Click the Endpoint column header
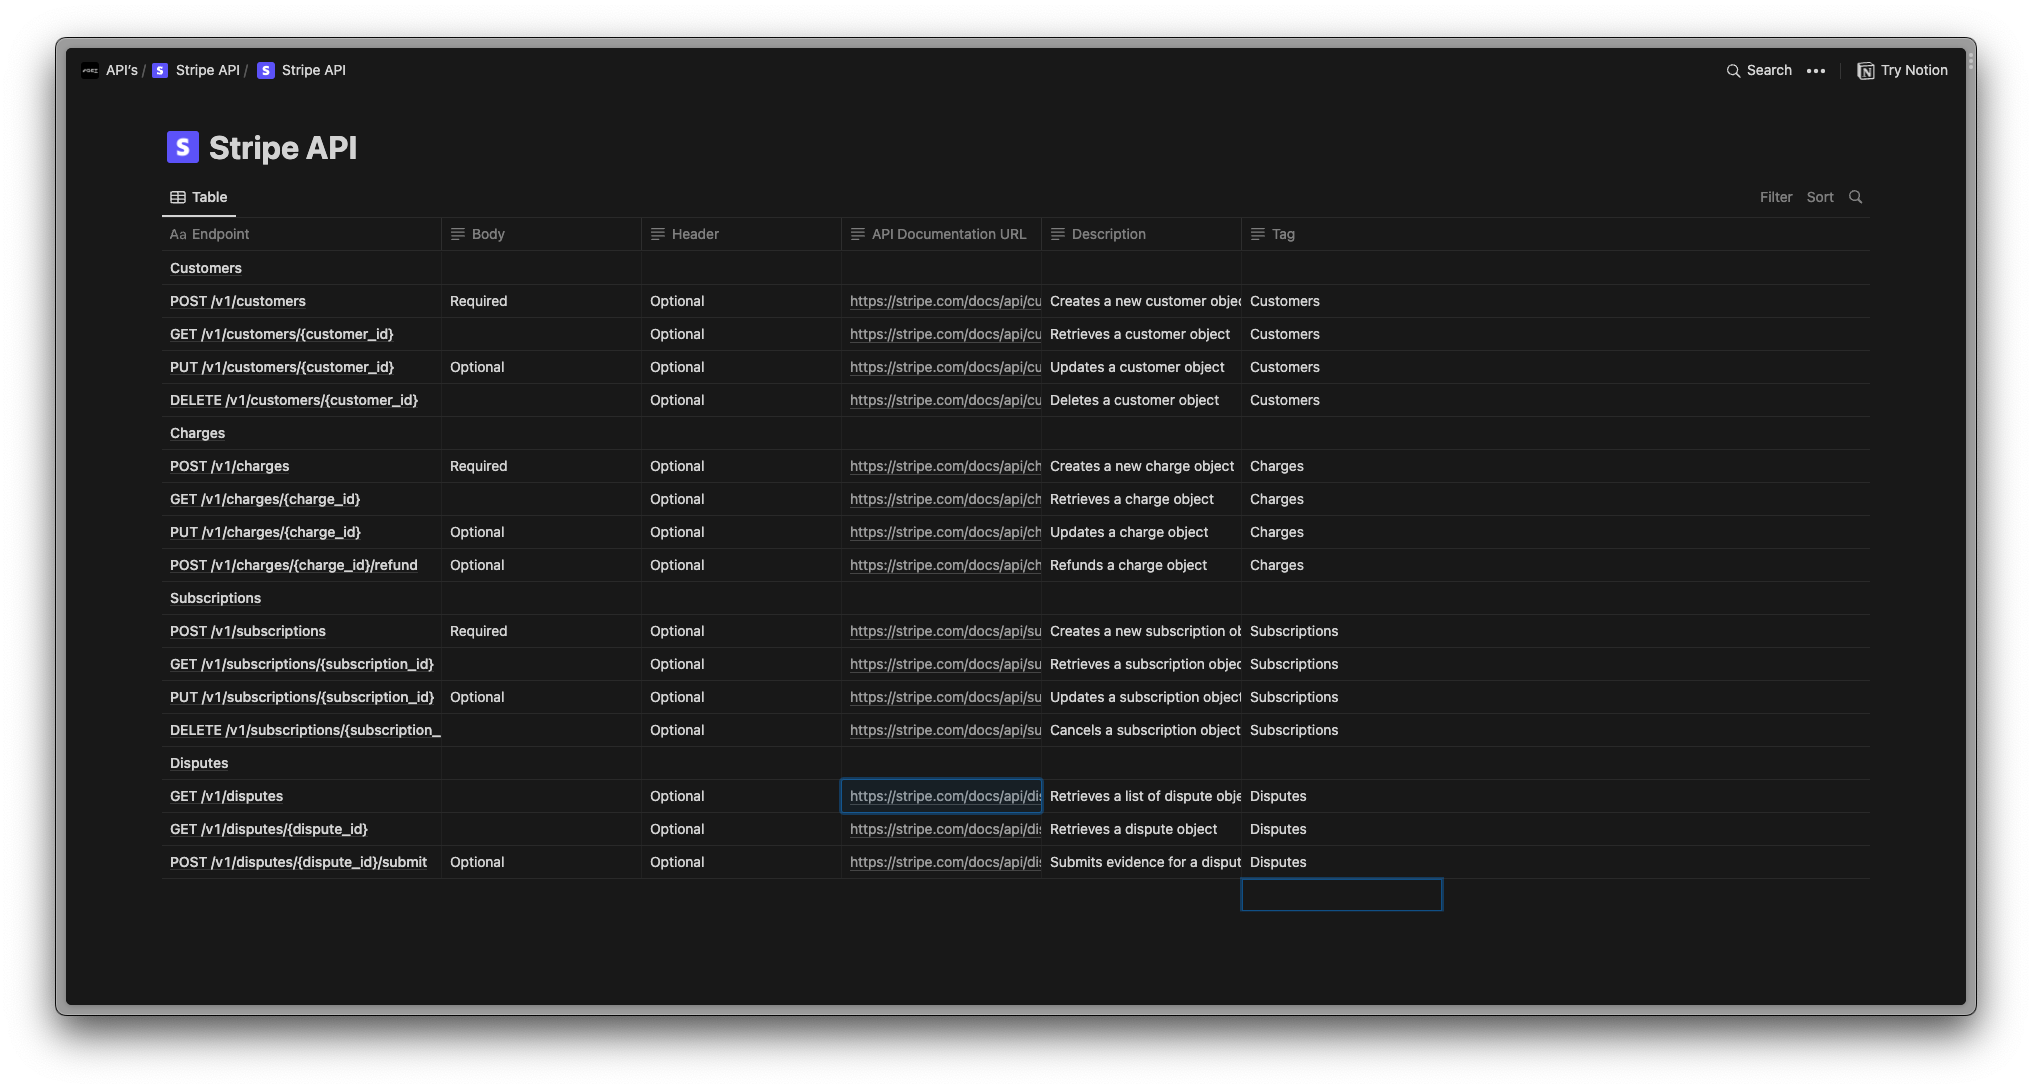 [x=301, y=234]
